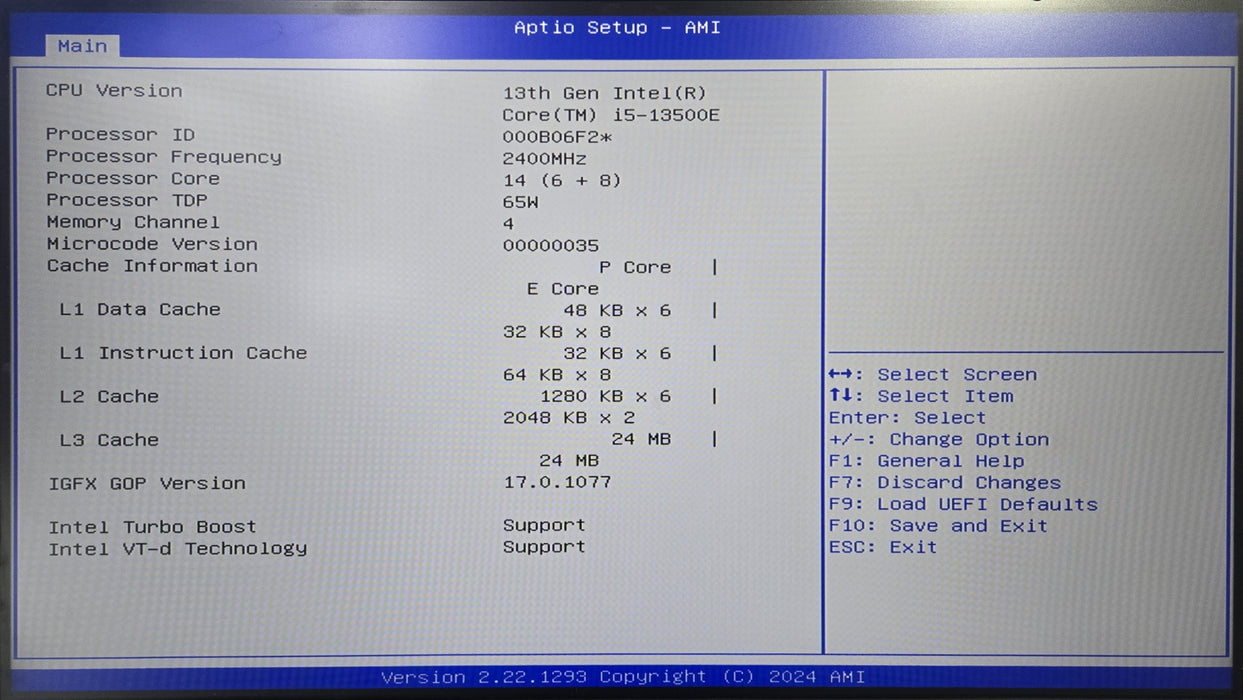Click the 'Select Item' help line

[x=921, y=396]
